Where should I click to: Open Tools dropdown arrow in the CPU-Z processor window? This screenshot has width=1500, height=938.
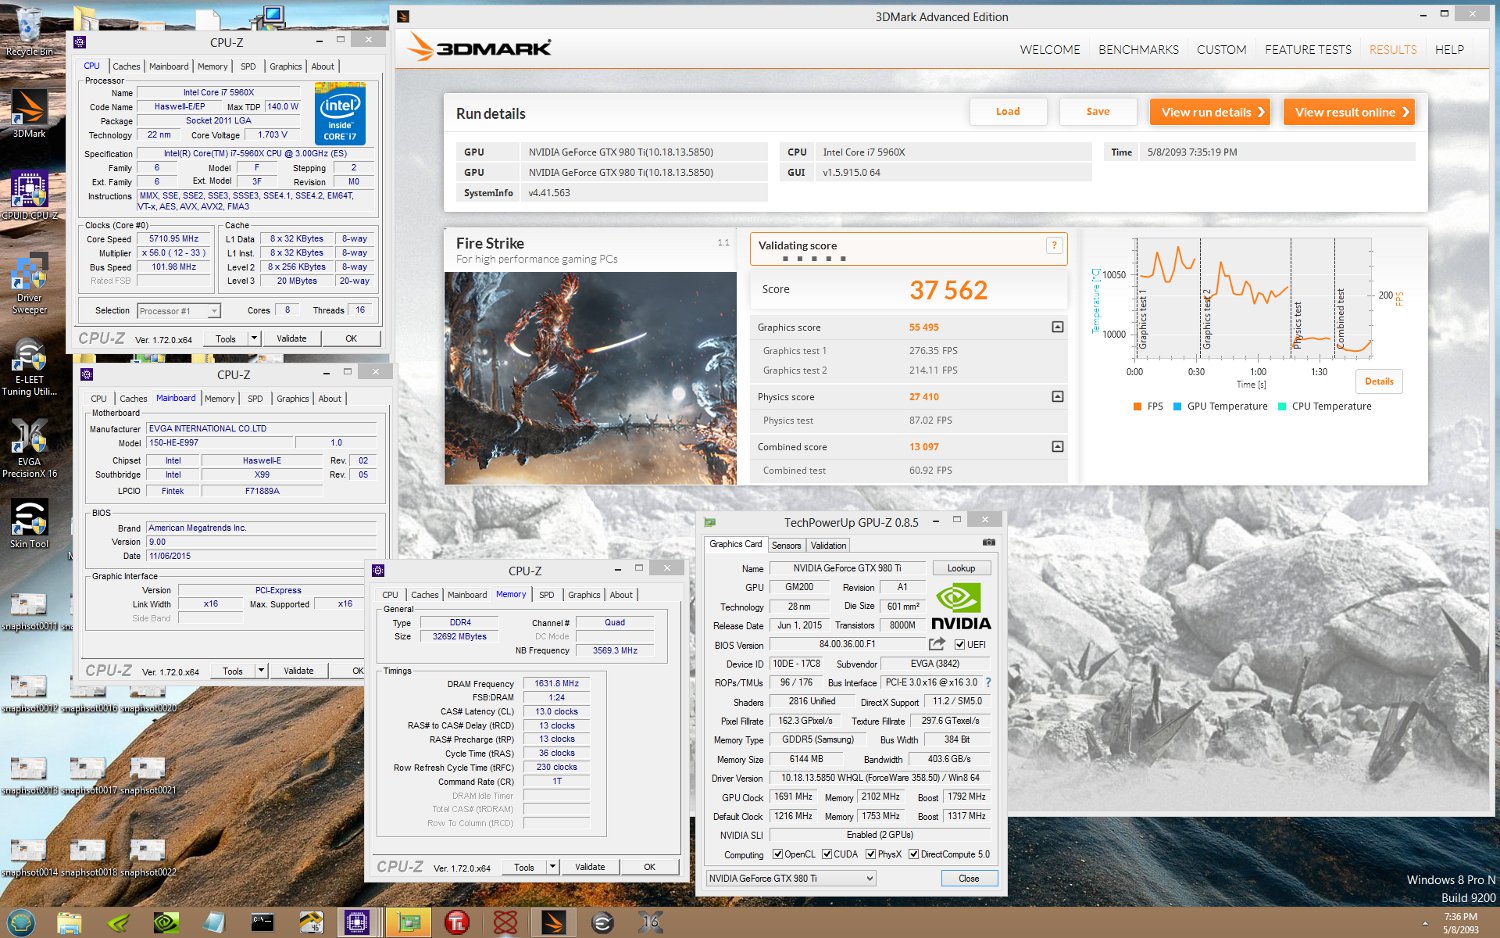click(254, 339)
